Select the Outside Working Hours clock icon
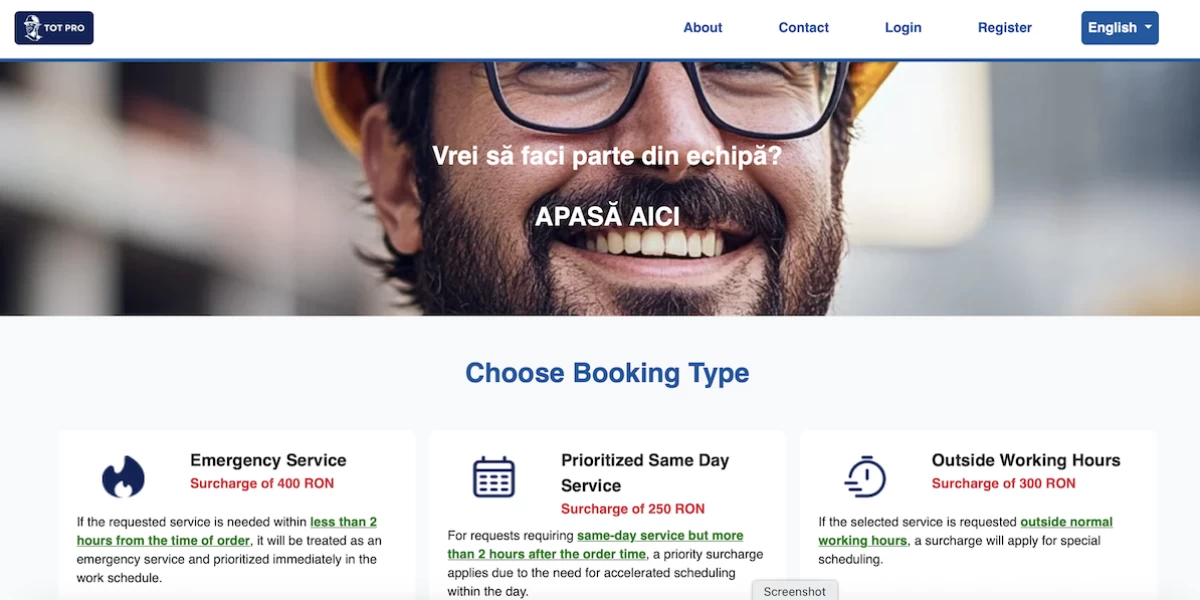 pyautogui.click(x=865, y=477)
